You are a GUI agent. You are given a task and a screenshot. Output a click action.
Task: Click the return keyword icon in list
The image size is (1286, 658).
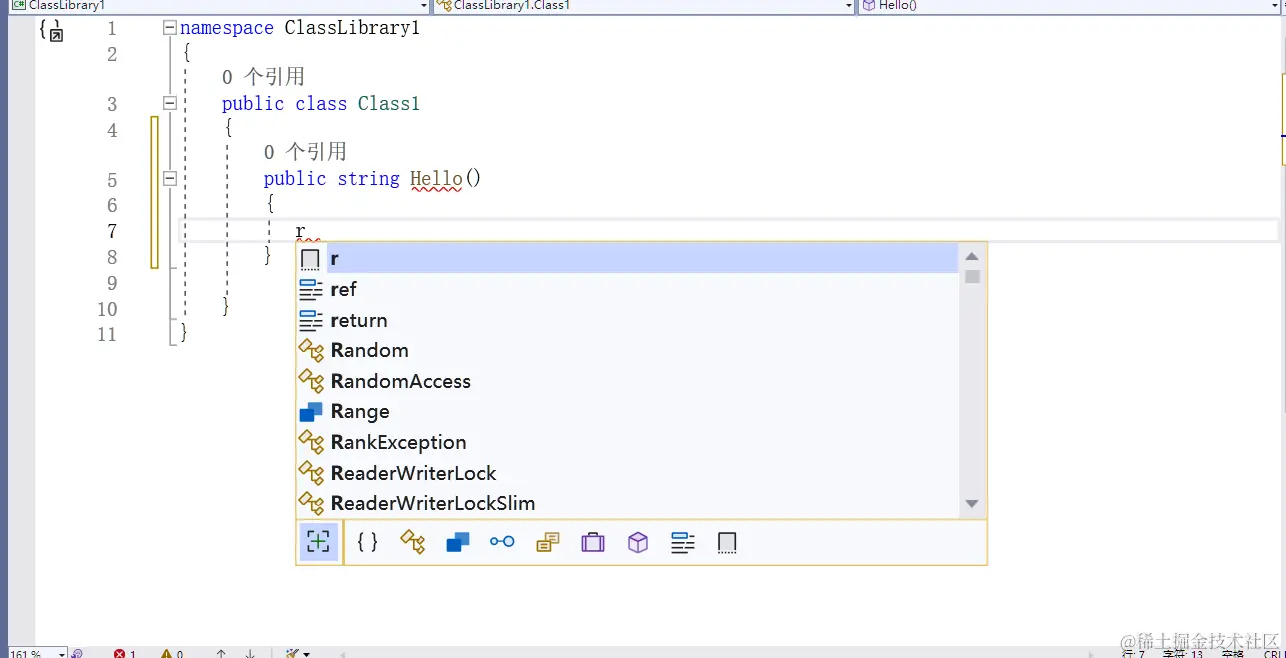pos(312,320)
